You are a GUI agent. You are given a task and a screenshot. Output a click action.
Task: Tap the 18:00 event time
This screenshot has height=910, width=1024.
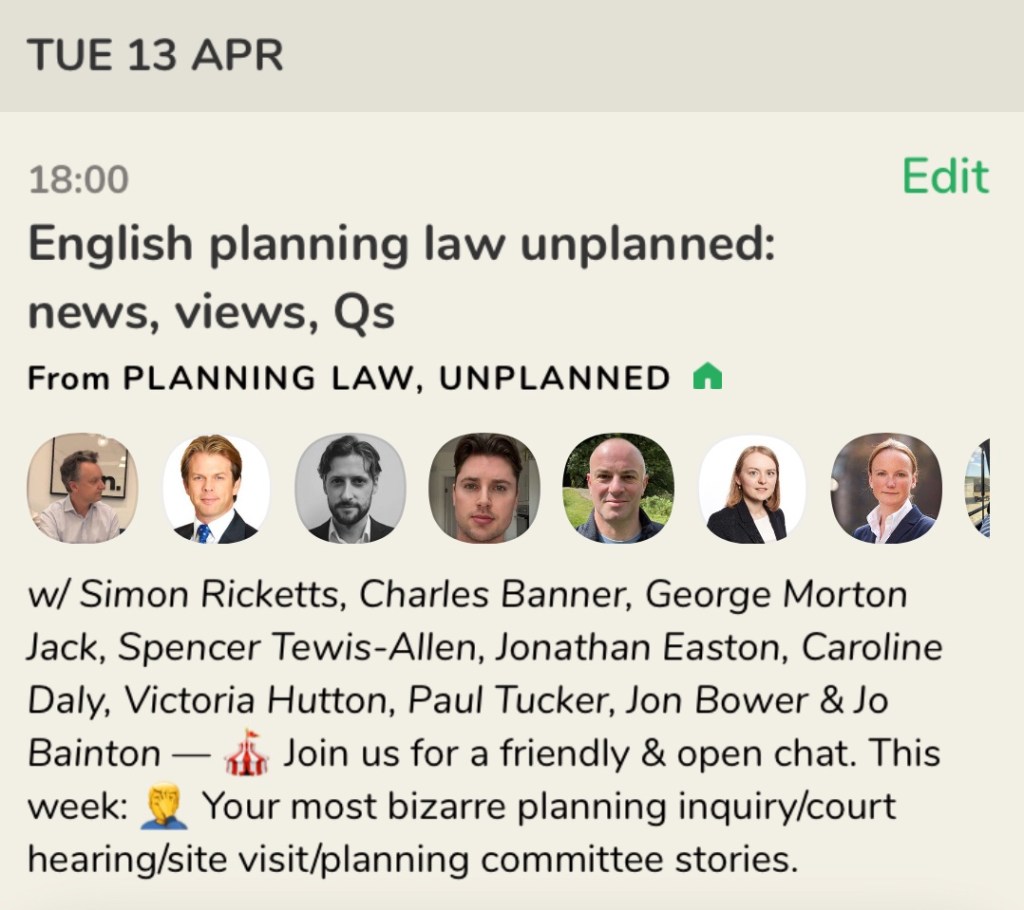pyautogui.click(x=78, y=180)
